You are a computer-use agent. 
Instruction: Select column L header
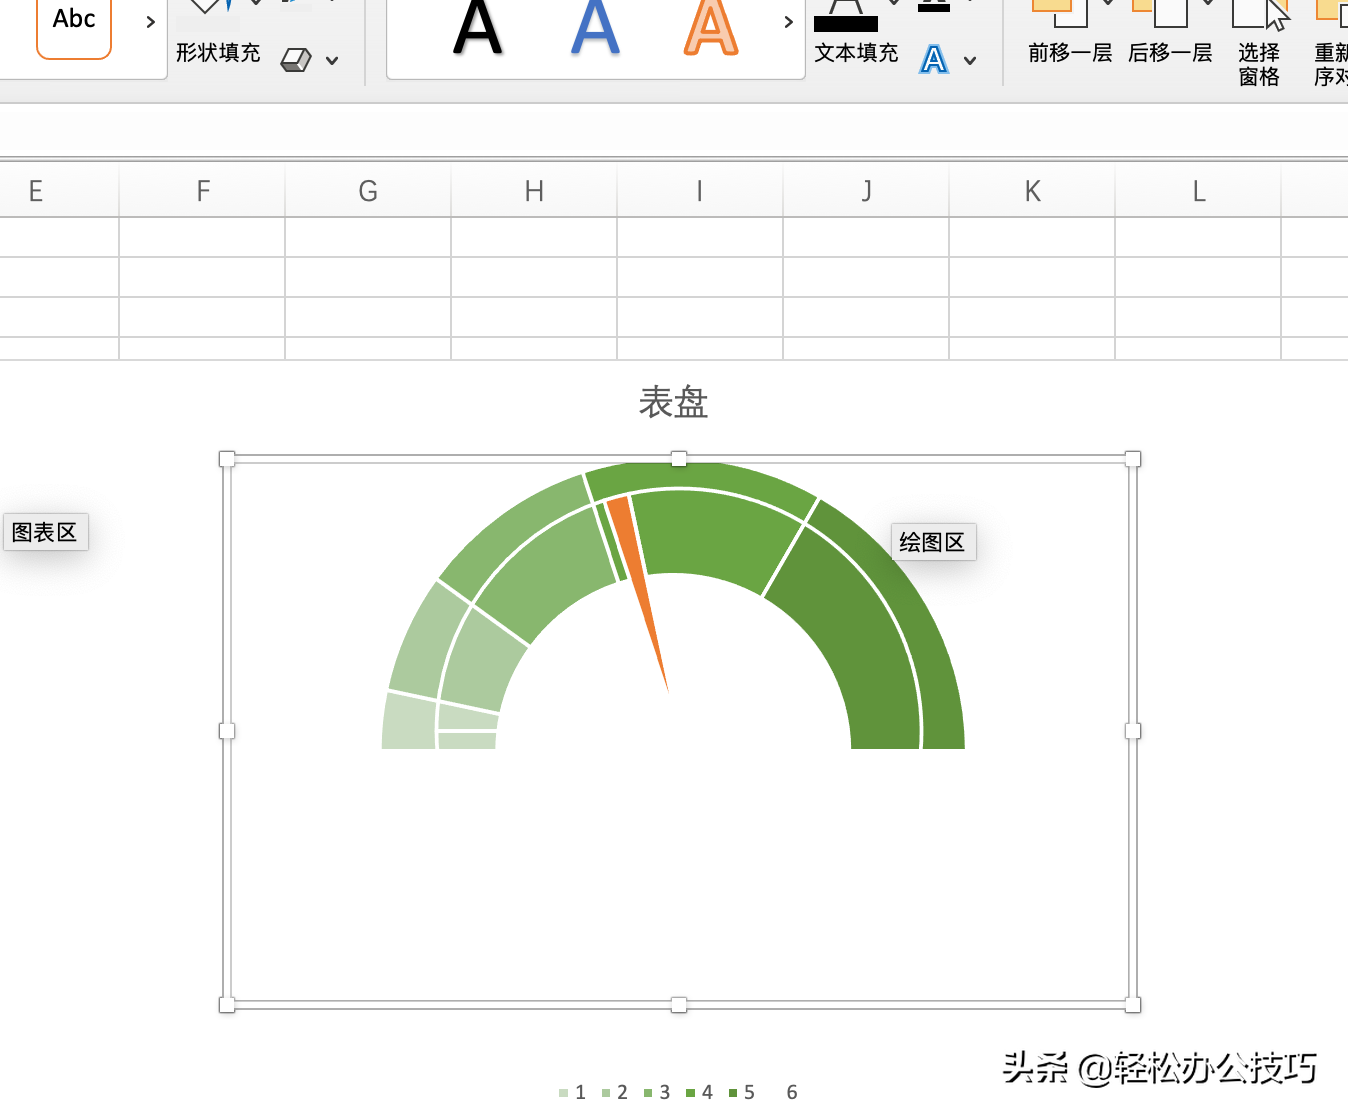1198,191
